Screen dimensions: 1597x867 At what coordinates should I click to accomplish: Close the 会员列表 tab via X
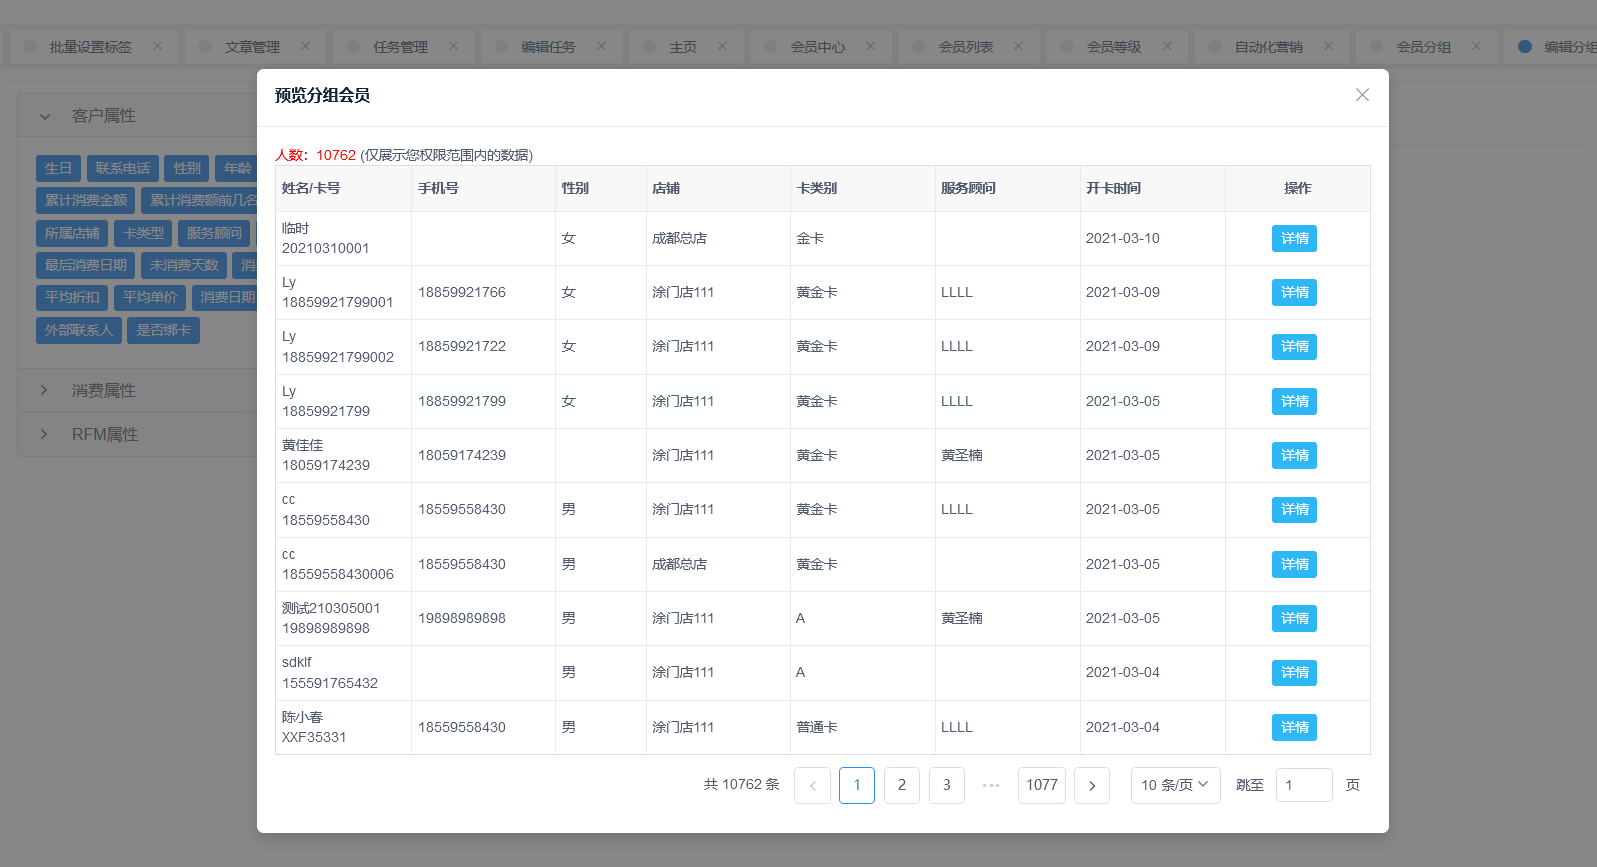coord(1018,46)
